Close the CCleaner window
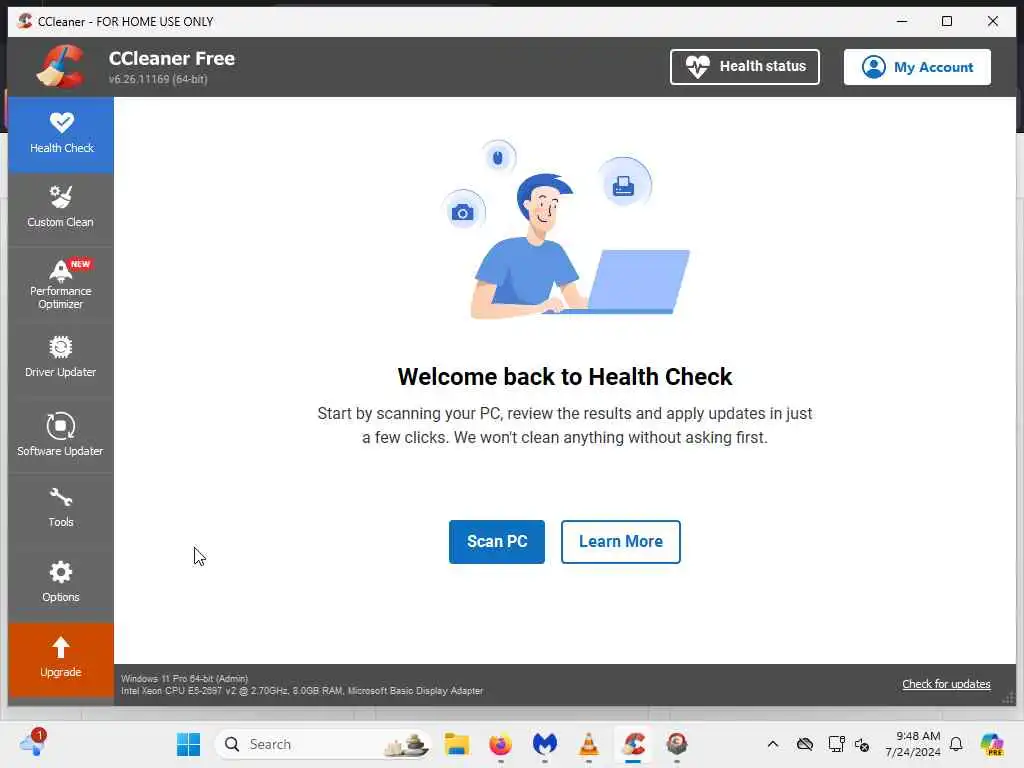This screenshot has height=768, width=1024. pyautogui.click(x=993, y=21)
